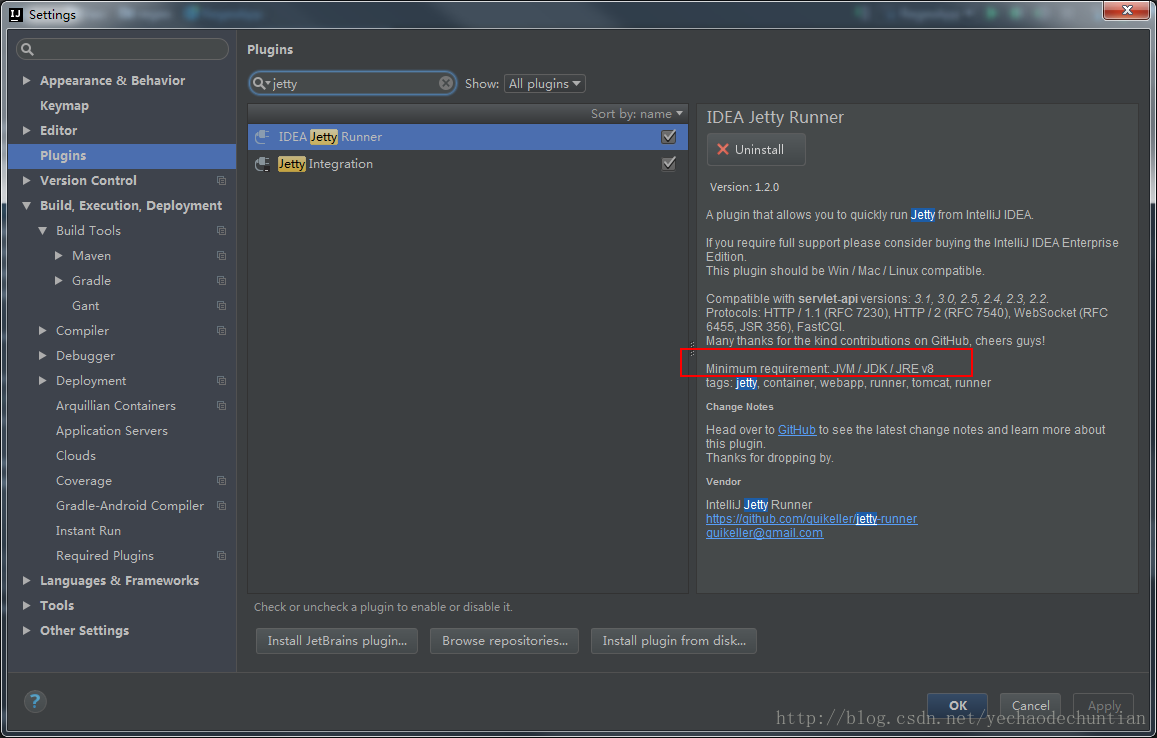This screenshot has height=738, width=1157.
Task: Click the settings search magnifier icon
Action: click(x=27, y=49)
